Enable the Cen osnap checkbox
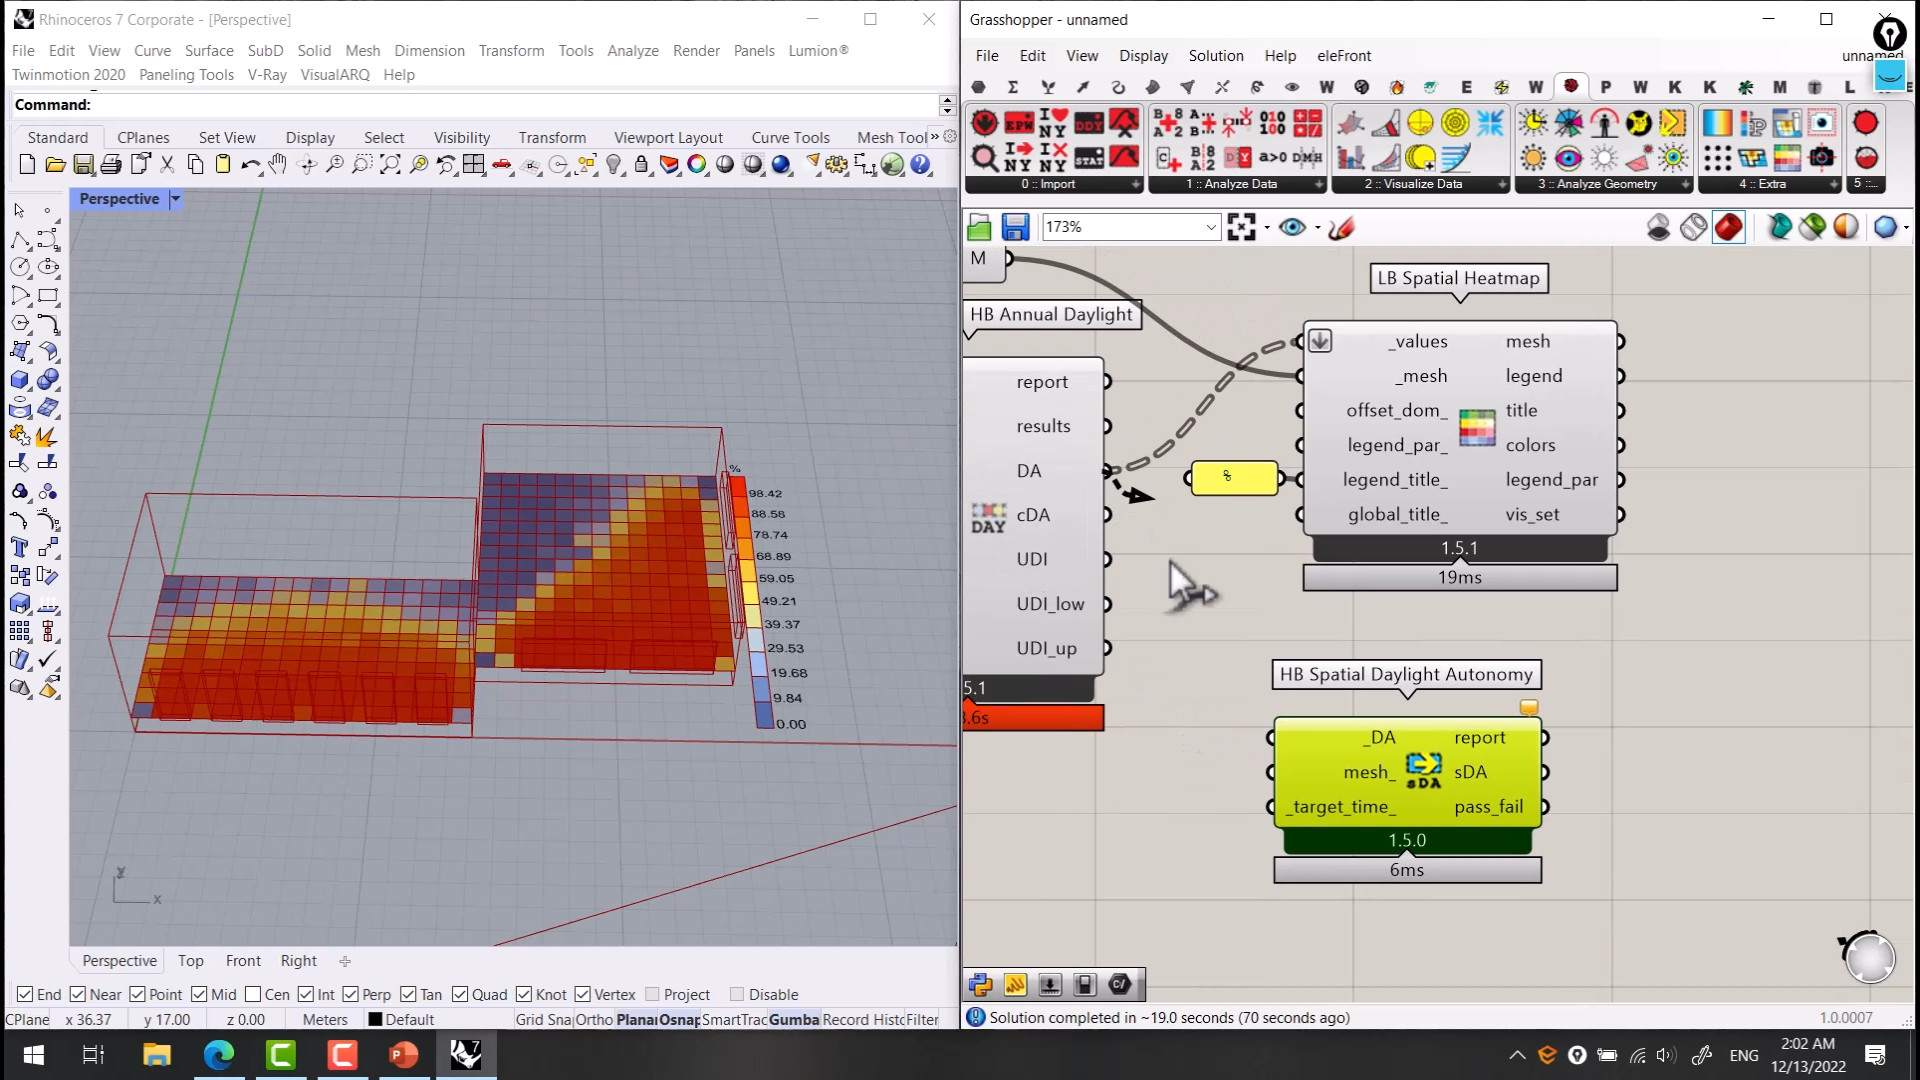The width and height of the screenshot is (1920, 1080). point(253,994)
